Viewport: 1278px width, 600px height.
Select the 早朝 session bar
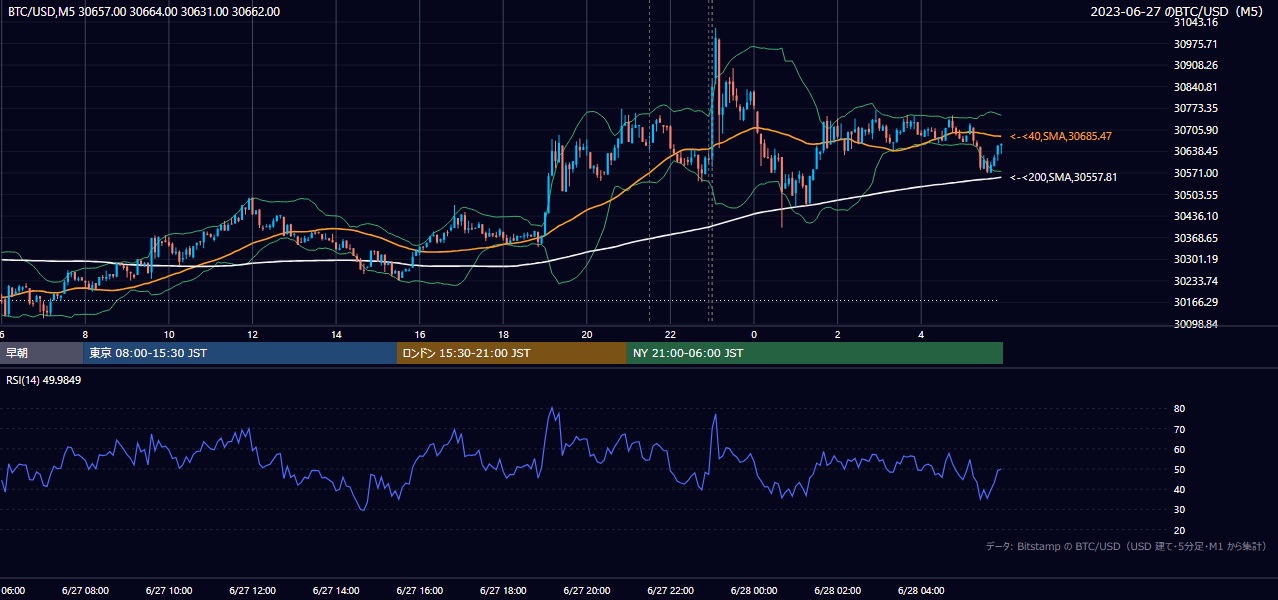pyautogui.click(x=42, y=353)
